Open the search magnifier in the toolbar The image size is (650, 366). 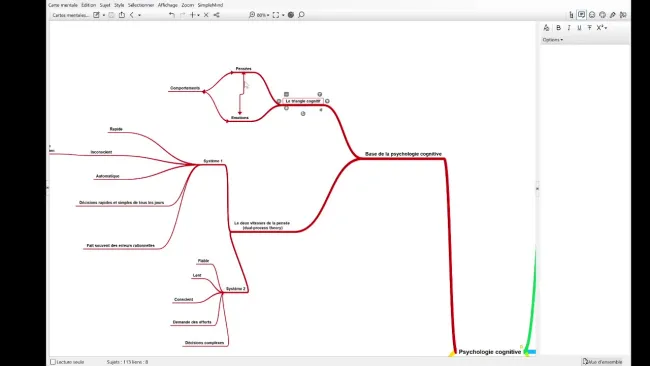(301, 15)
